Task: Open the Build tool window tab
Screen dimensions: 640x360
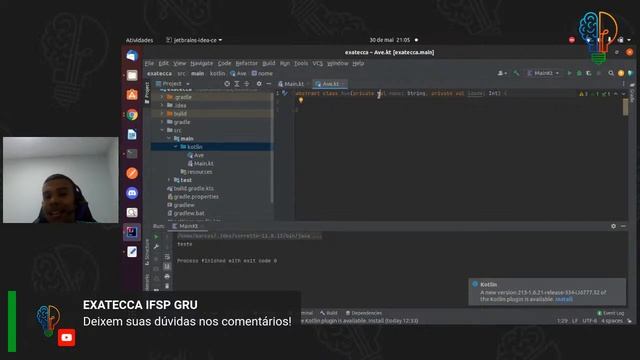Action: (x=329, y=313)
